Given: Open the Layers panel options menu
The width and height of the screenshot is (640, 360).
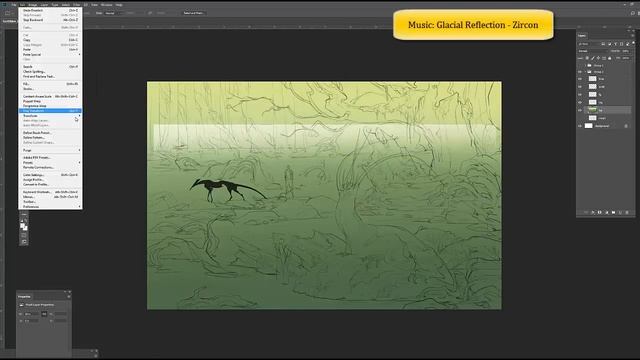Looking at the screenshot, I should (633, 36).
